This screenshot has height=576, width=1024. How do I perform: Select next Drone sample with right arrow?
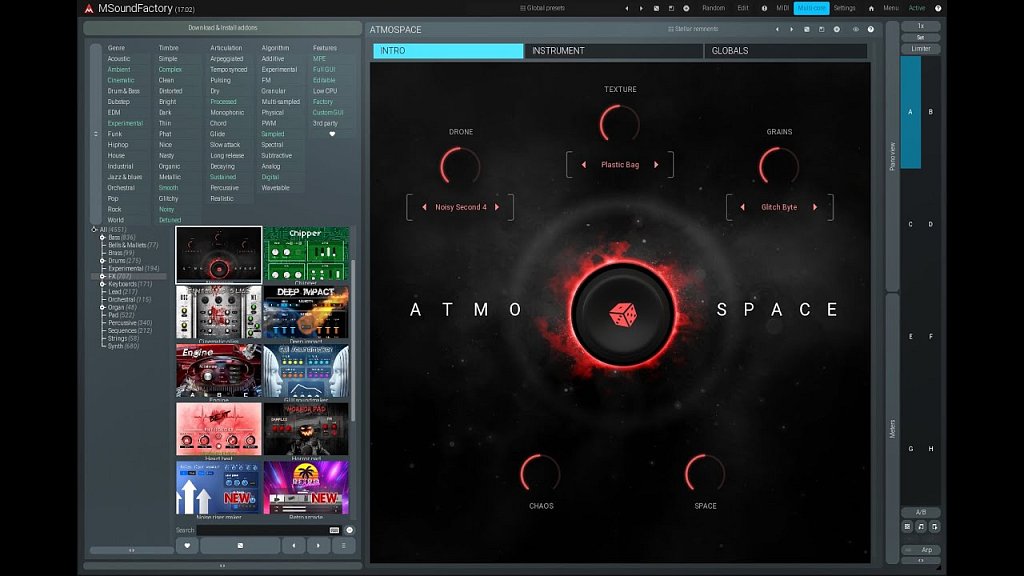pyautogui.click(x=496, y=207)
